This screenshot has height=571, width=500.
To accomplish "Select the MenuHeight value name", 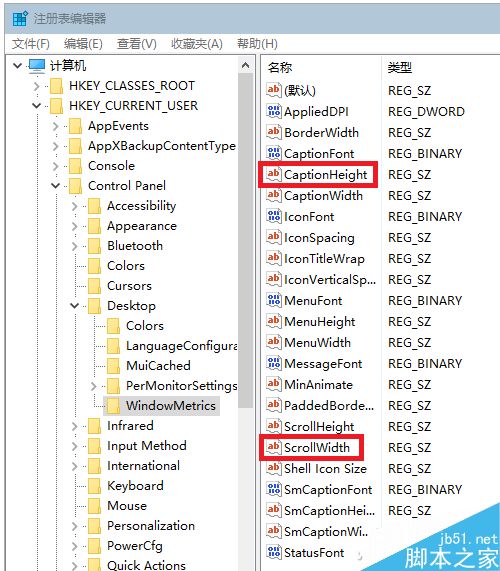I will pos(320,322).
